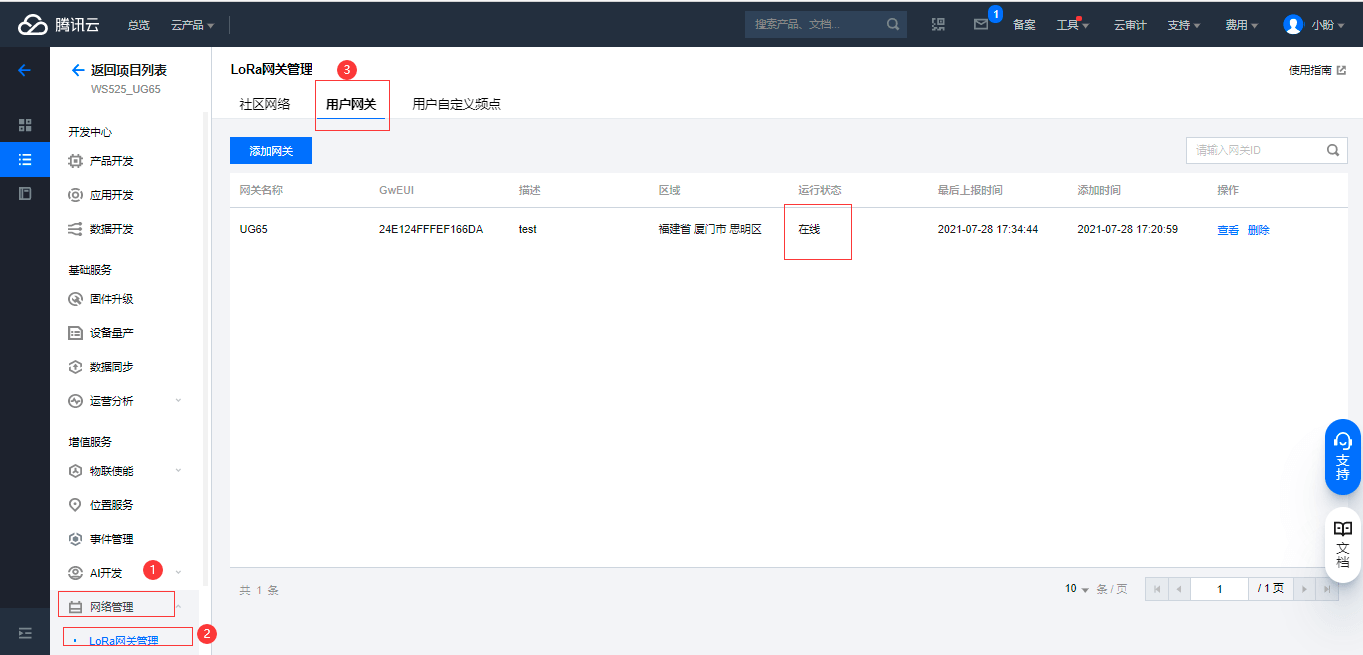Open the 10 items per page dropdown
The image size is (1363, 655).
[x=1077, y=589]
